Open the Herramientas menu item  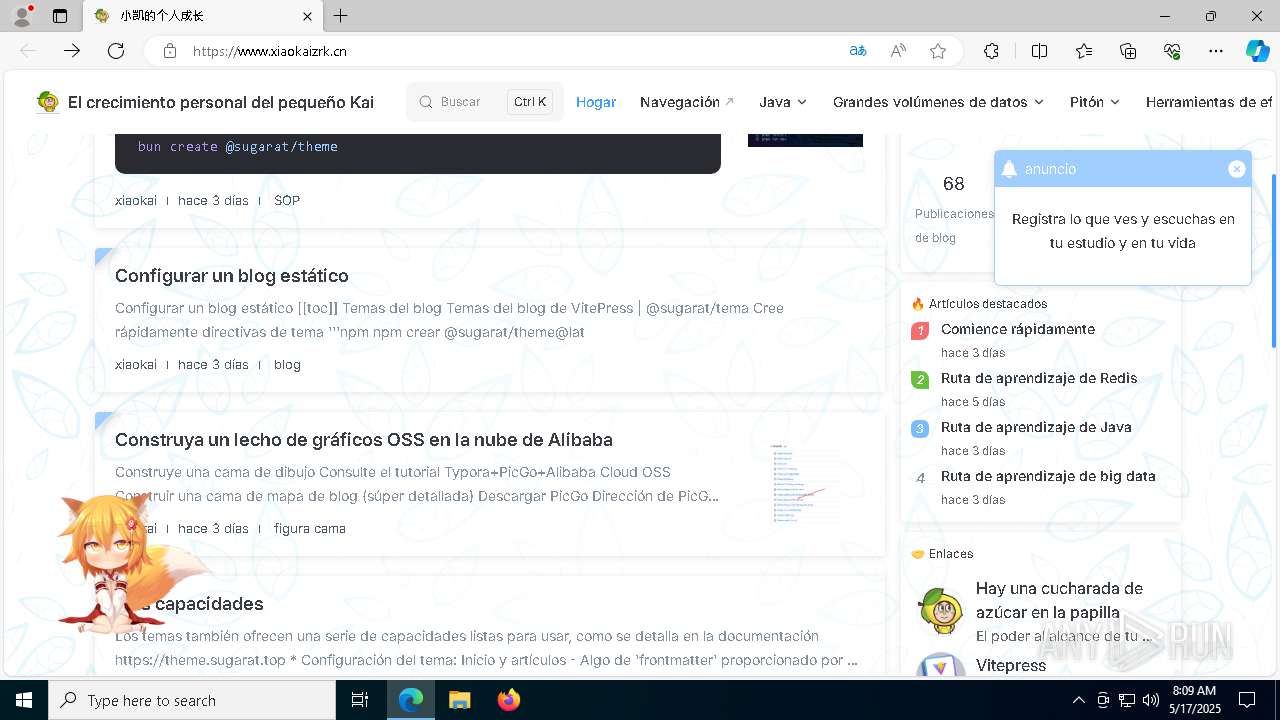1209,102
